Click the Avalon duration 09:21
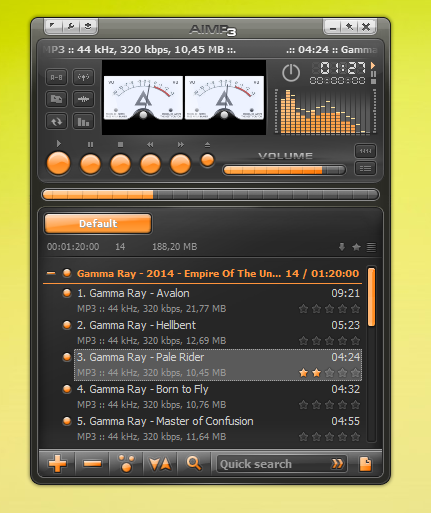The image size is (431, 513). point(345,293)
